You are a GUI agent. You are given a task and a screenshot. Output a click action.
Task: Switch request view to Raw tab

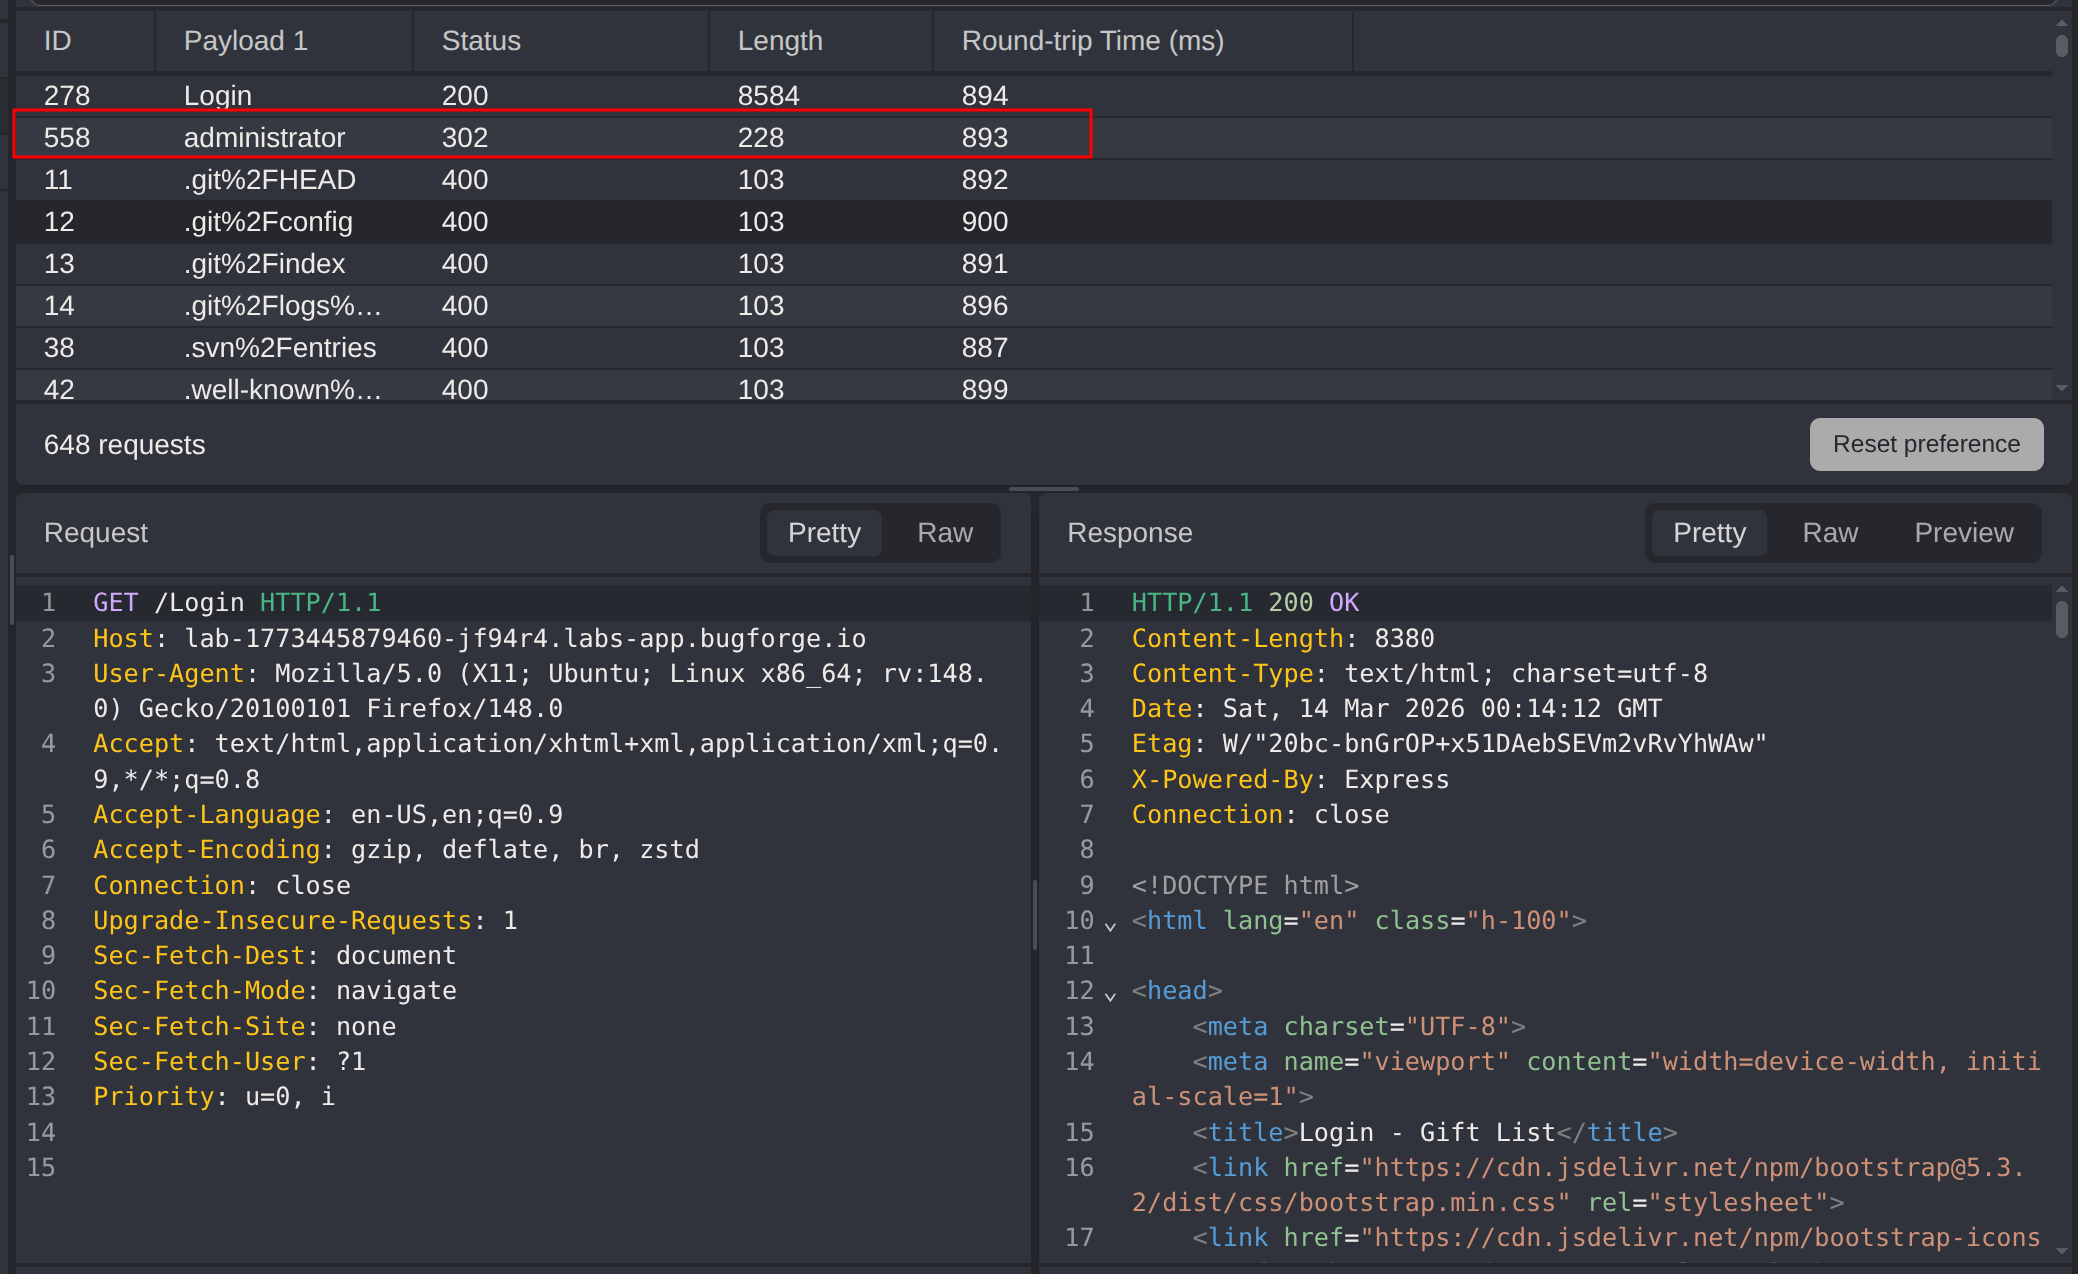[944, 533]
